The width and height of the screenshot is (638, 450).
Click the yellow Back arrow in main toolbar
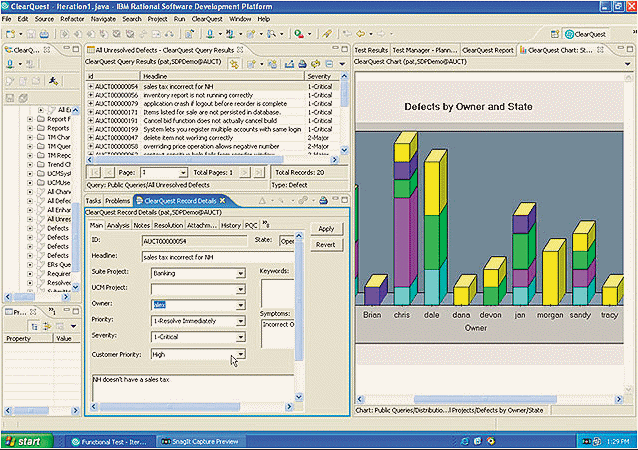pos(360,34)
